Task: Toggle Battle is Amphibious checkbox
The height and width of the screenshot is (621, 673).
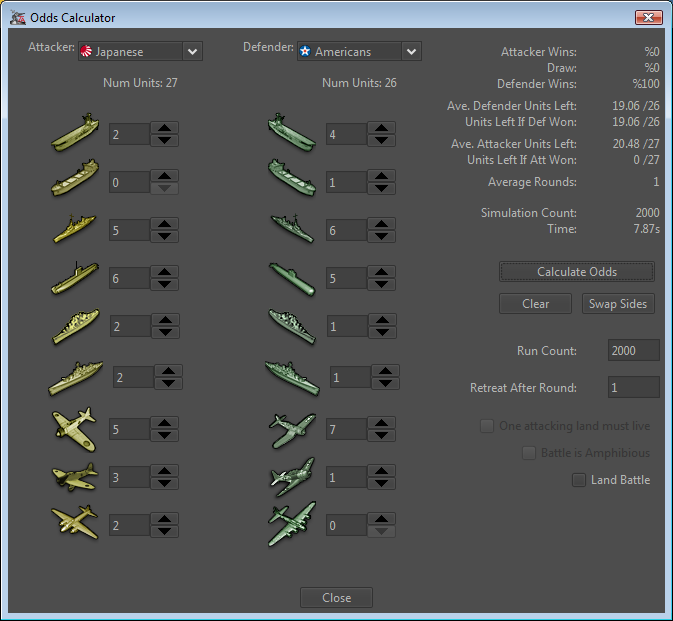Action: (x=529, y=453)
